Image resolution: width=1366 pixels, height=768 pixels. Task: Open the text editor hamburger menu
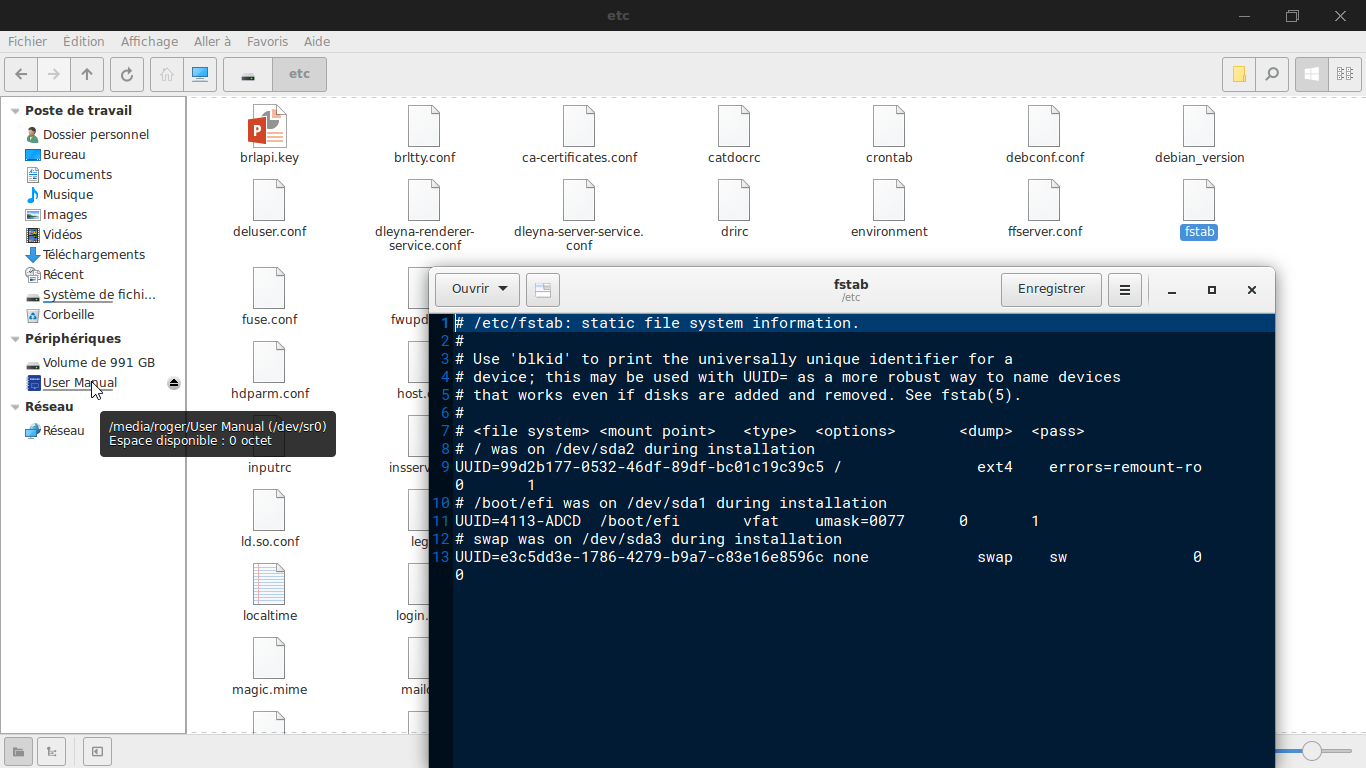click(x=1125, y=290)
